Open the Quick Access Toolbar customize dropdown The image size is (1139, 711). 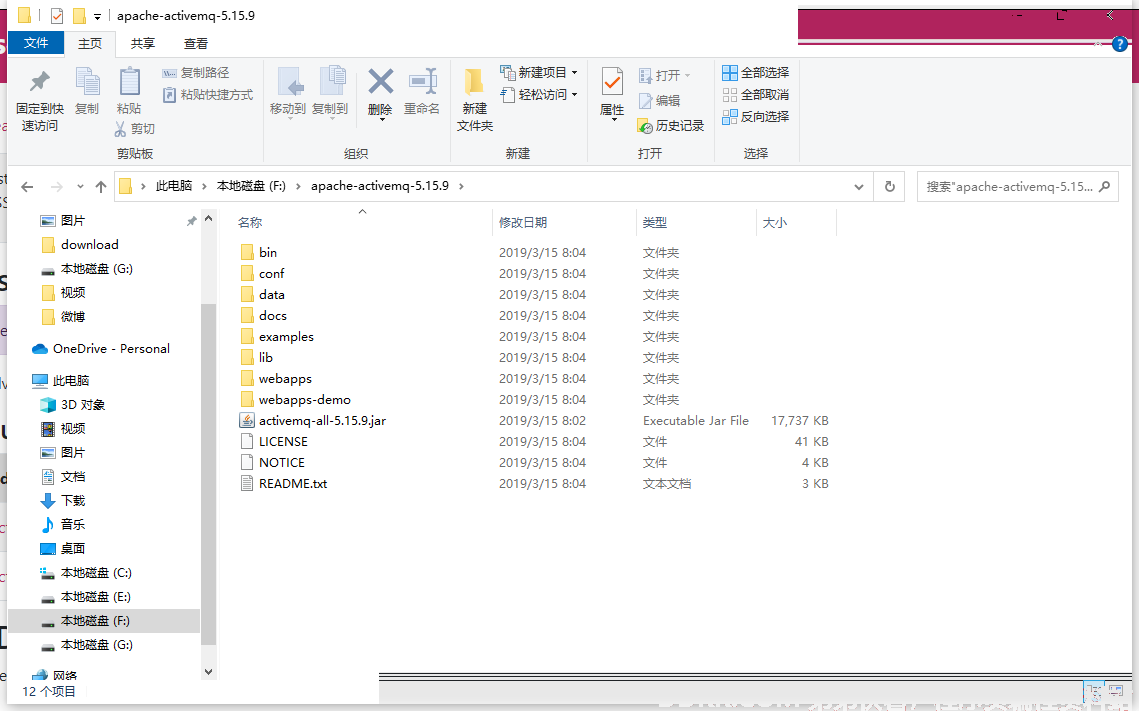tap(97, 16)
